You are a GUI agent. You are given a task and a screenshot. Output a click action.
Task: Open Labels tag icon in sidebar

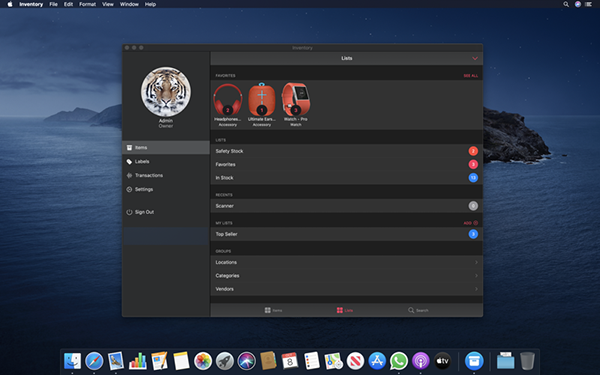click(129, 161)
